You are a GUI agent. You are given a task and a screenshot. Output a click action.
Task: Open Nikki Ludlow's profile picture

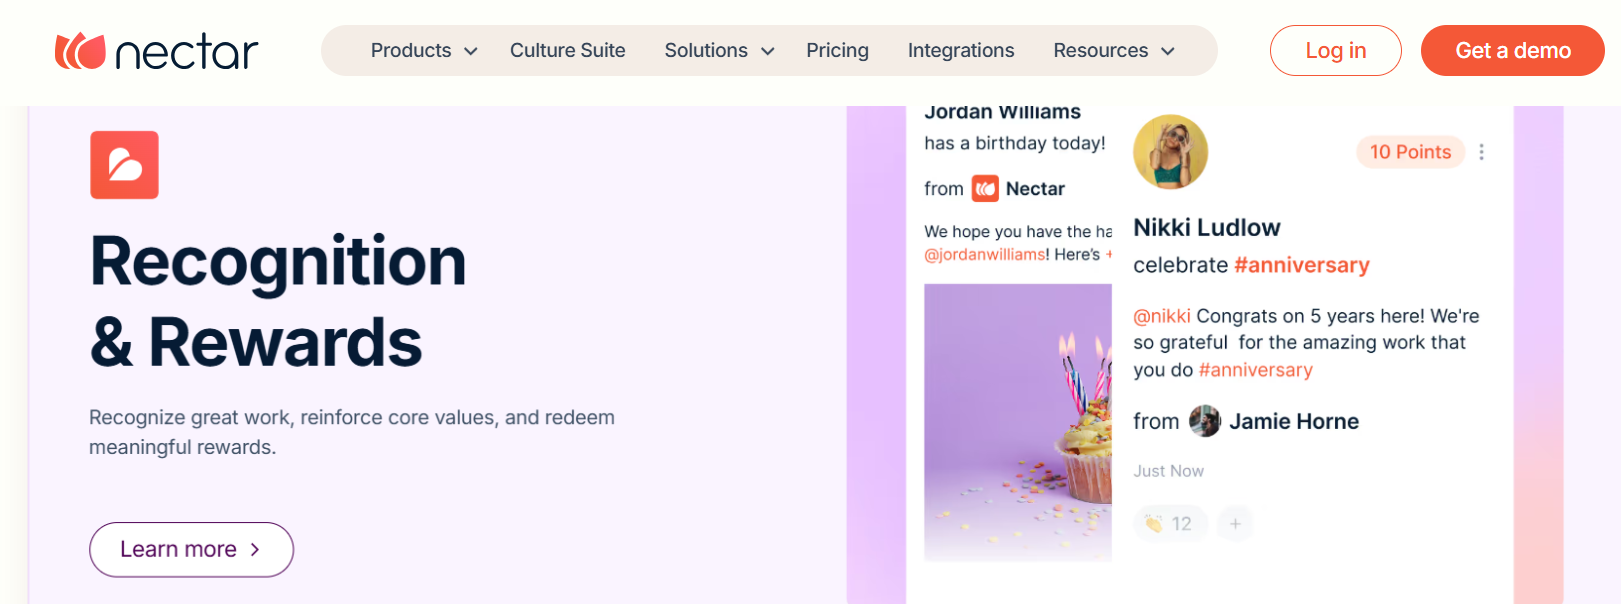(1170, 151)
